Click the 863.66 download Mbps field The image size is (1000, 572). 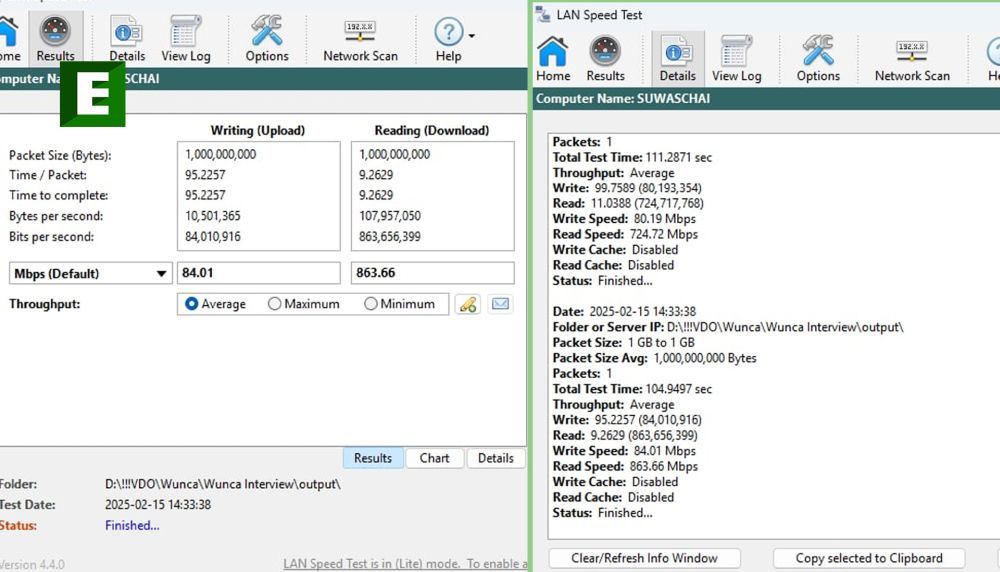click(432, 273)
